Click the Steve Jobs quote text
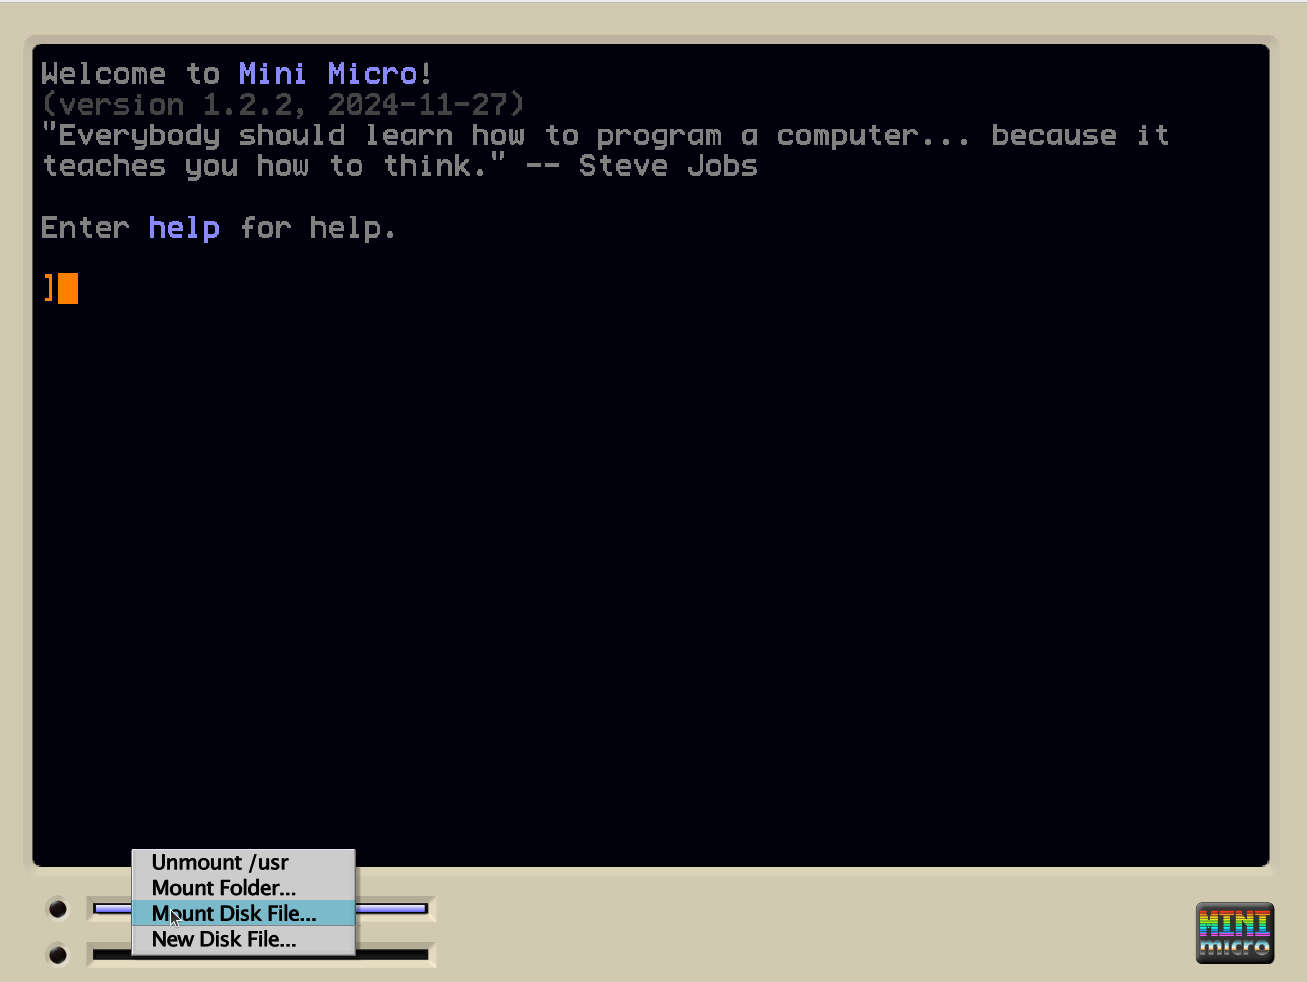This screenshot has width=1307, height=982. point(605,150)
